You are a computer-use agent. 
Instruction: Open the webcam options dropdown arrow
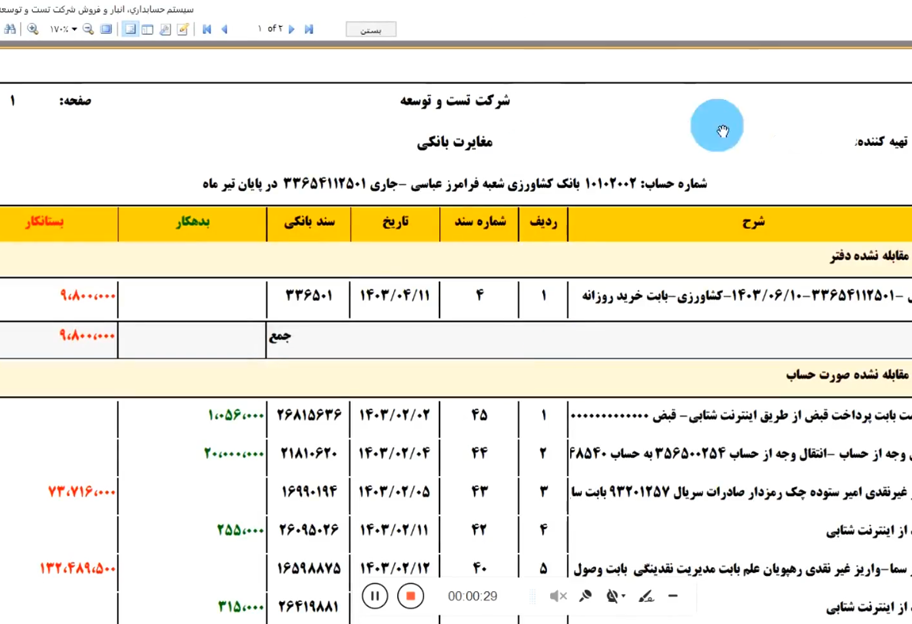tap(624, 596)
